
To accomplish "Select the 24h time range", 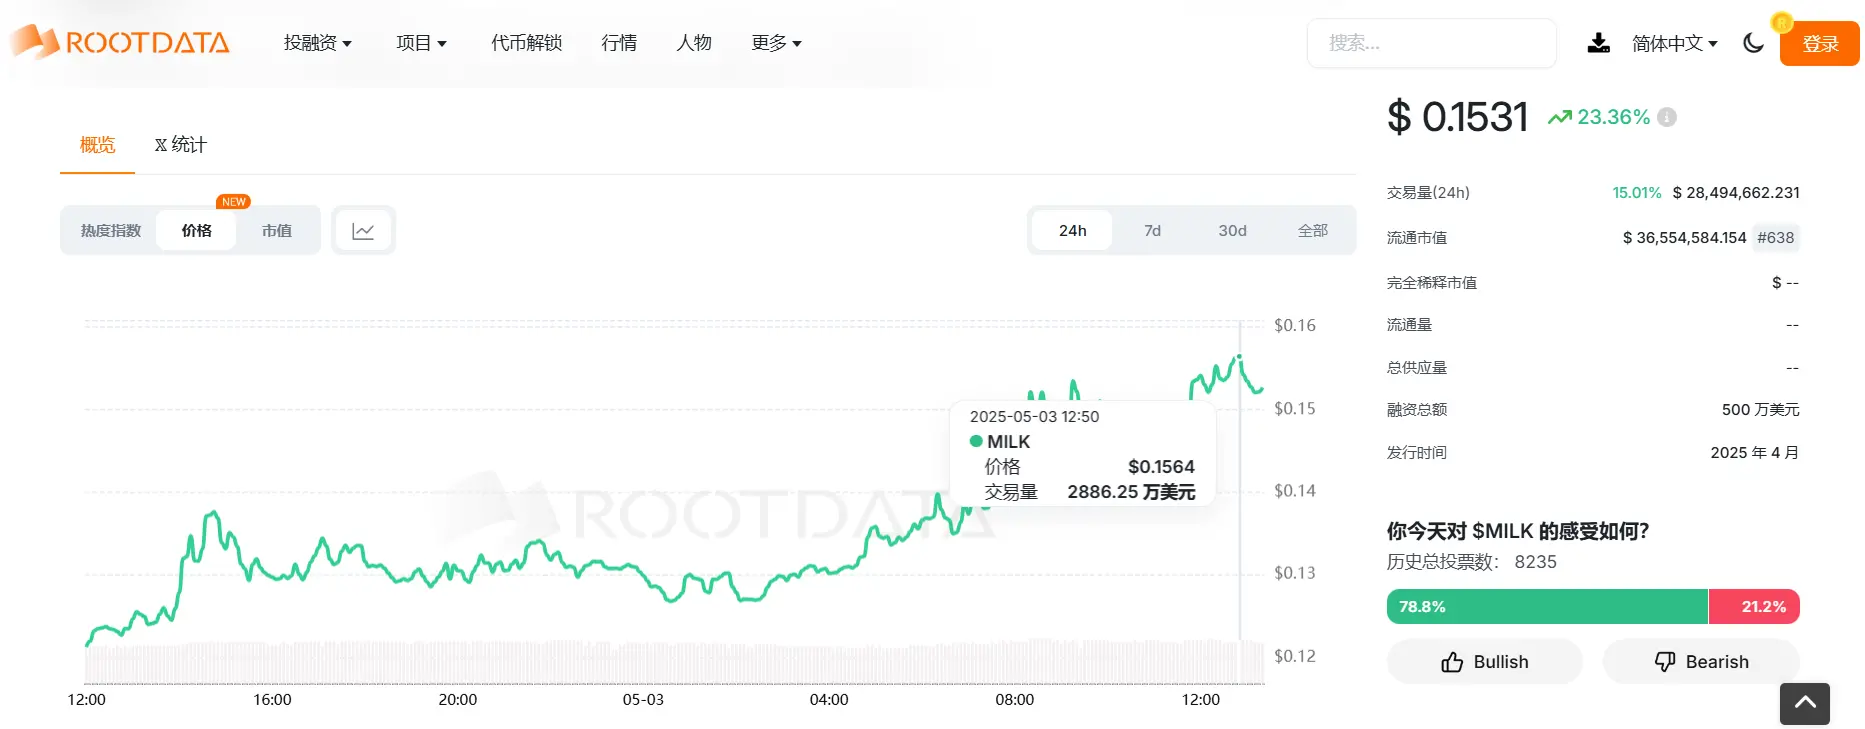I will 1072,231.
